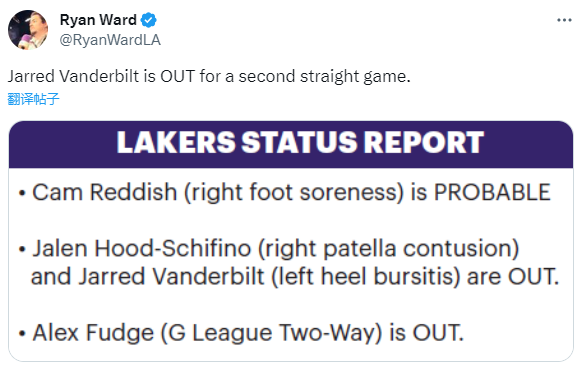Click the purple LAKERS STATUS REPORT banner
Screen dimensions: 582x366
click(x=291, y=144)
